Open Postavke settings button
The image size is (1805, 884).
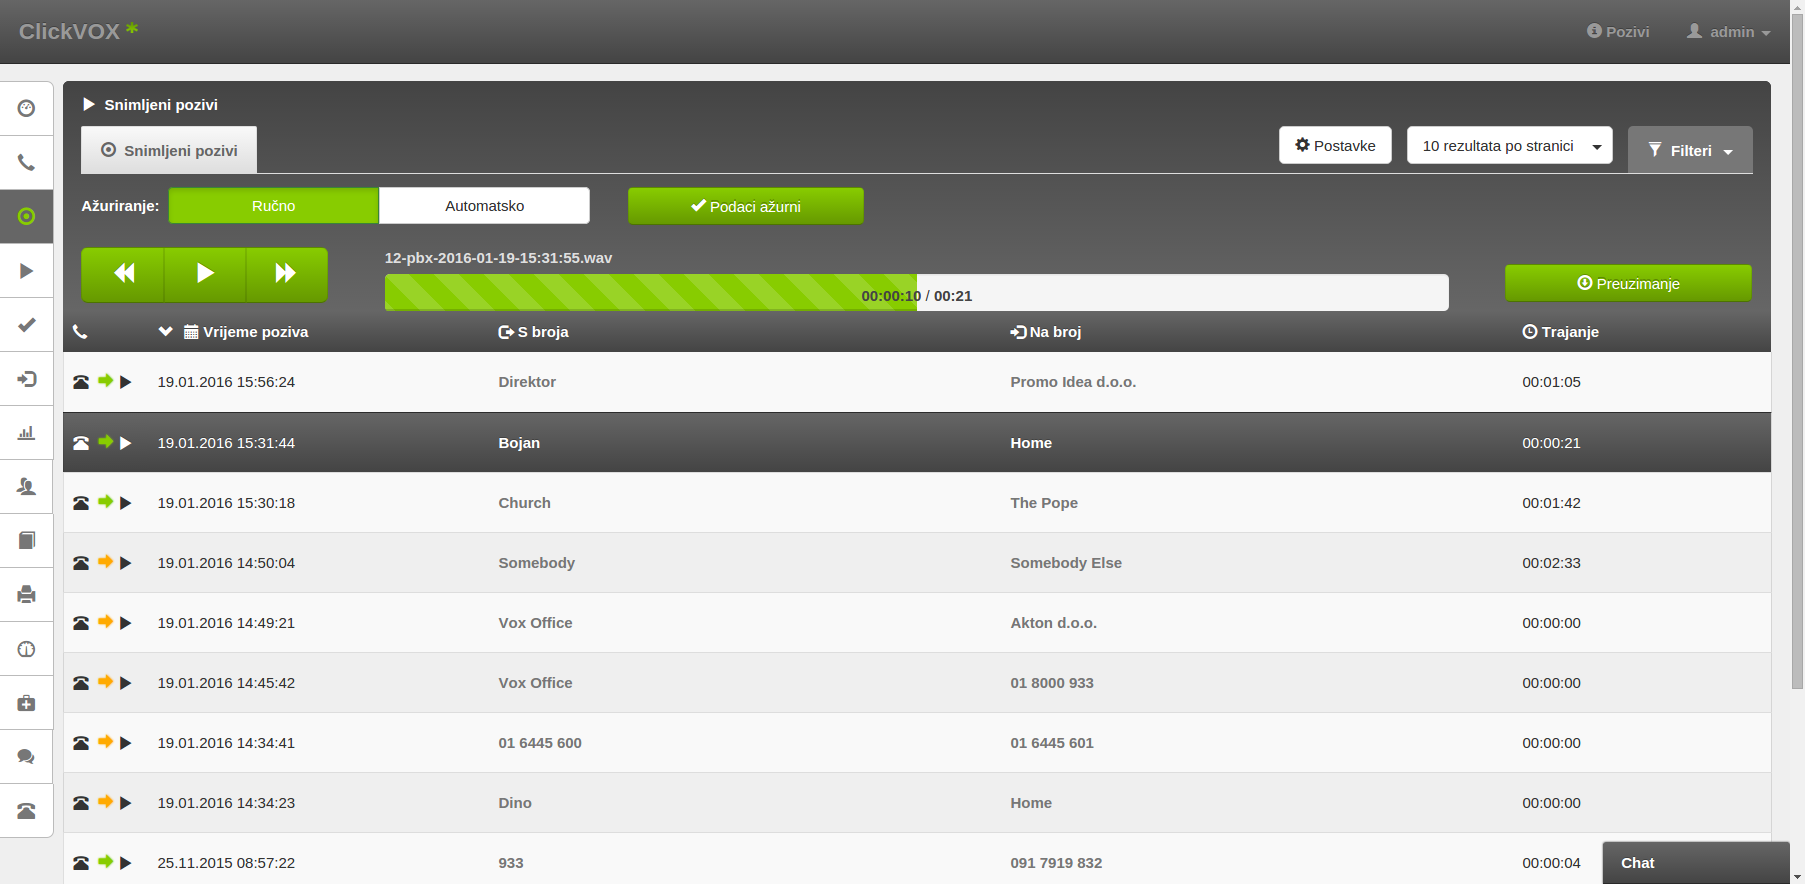[1334, 146]
